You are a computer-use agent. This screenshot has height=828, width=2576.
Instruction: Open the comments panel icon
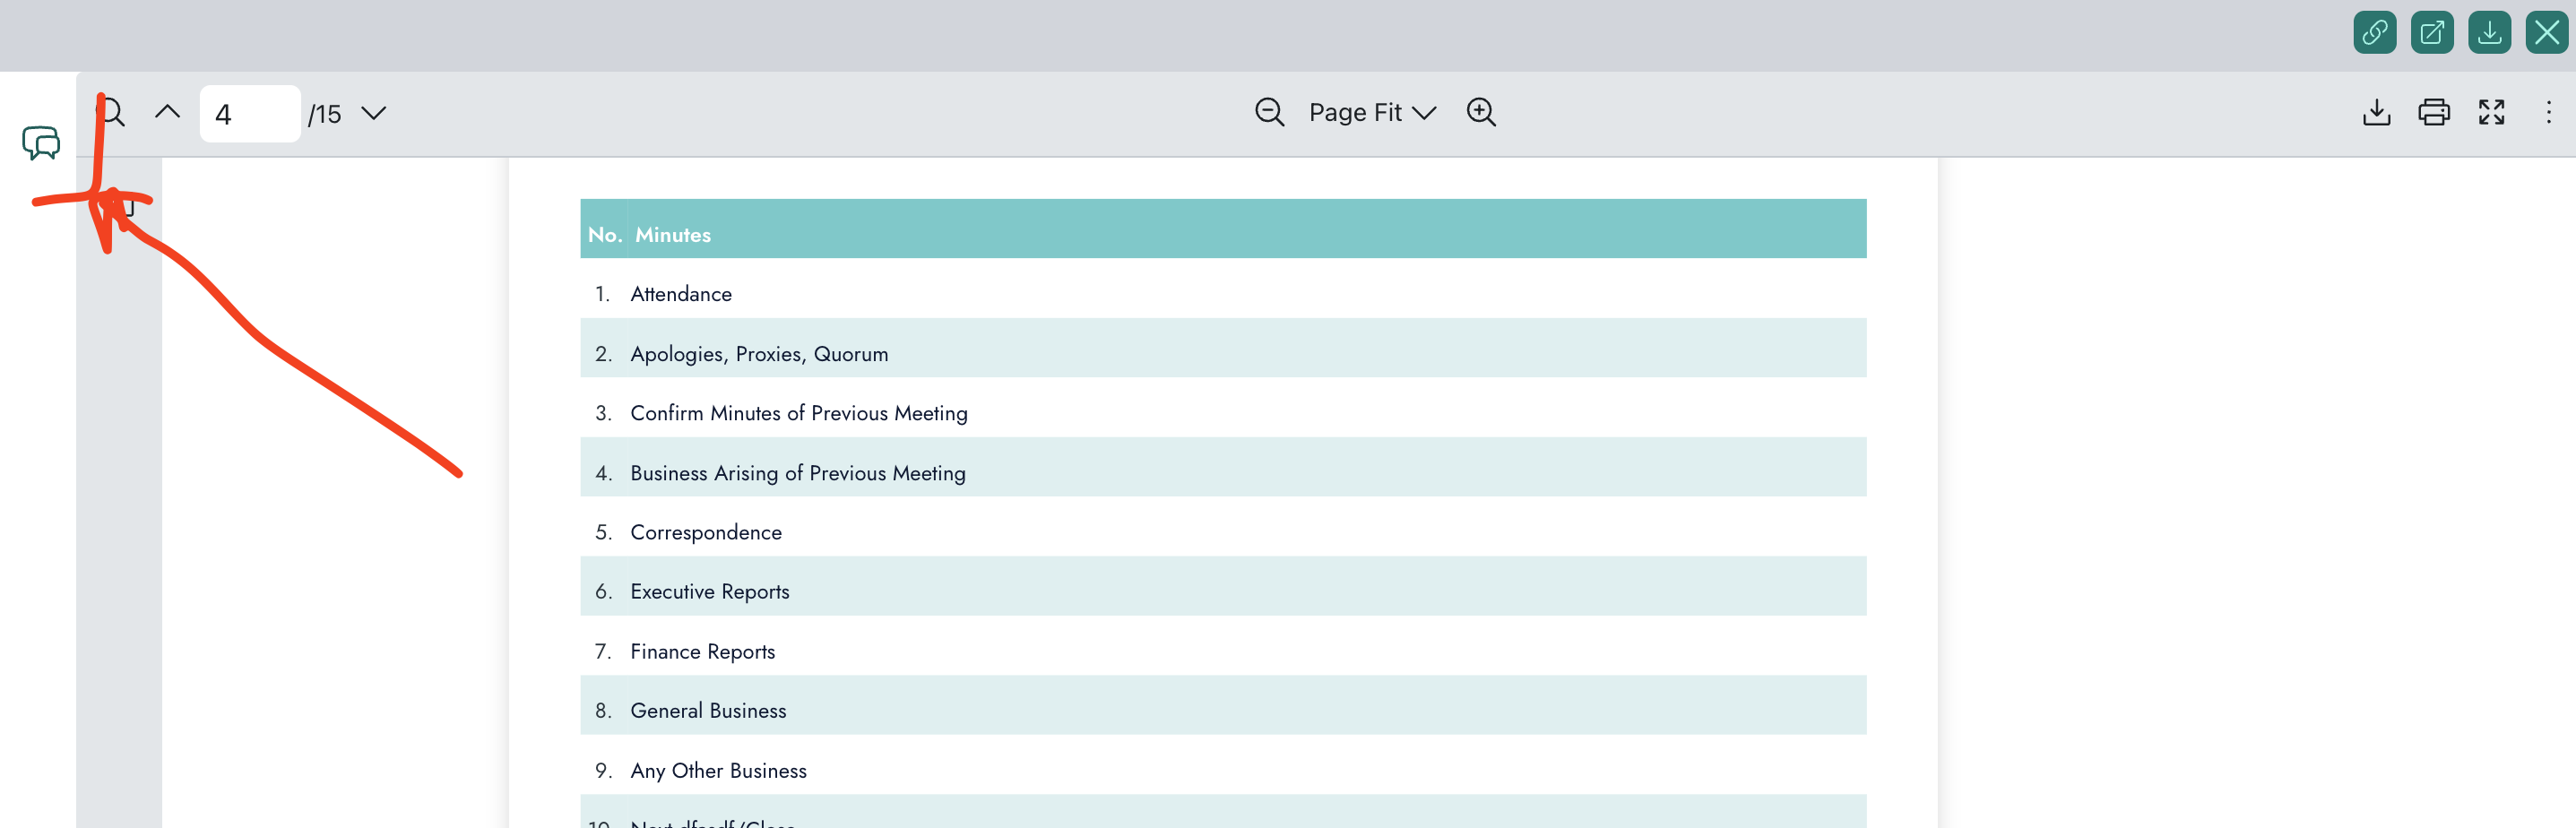pyautogui.click(x=41, y=143)
